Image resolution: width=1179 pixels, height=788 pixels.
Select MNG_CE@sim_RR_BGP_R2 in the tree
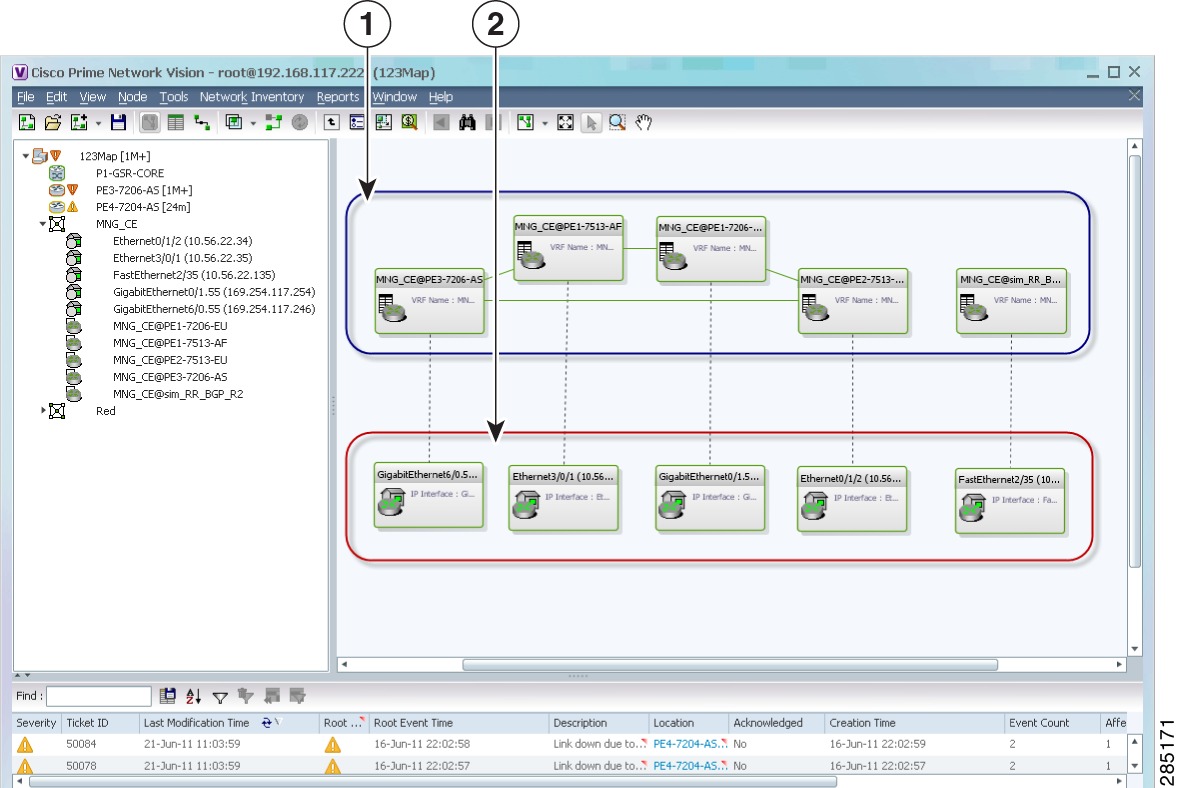[x=178, y=394]
